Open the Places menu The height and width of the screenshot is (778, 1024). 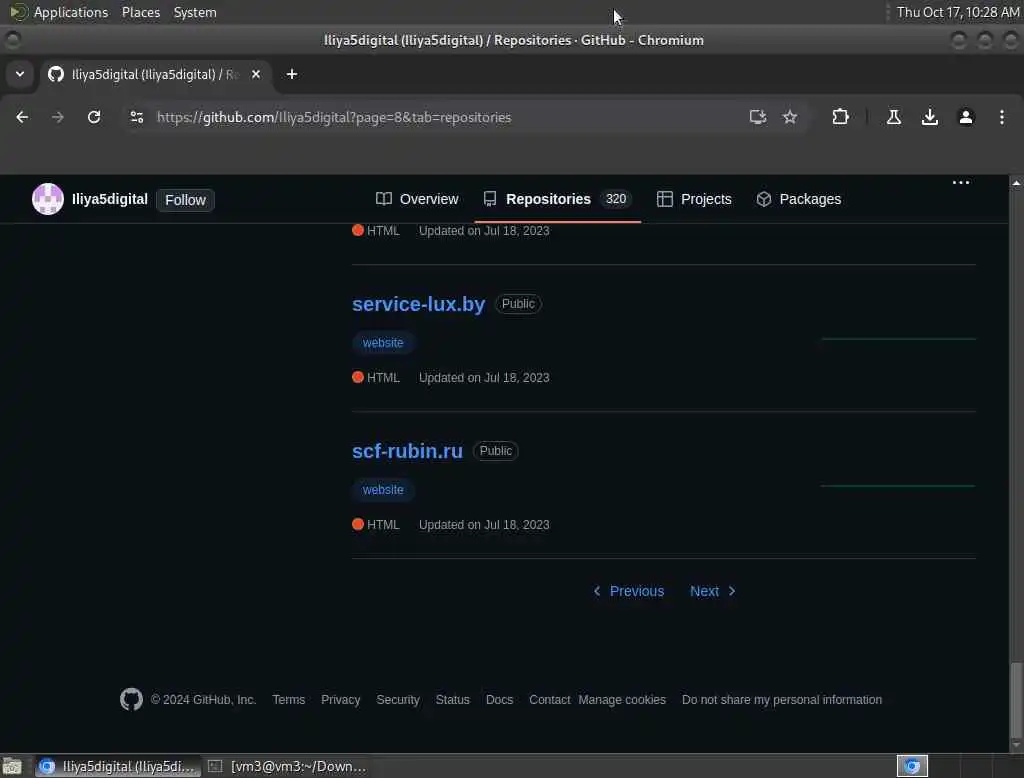tap(140, 12)
